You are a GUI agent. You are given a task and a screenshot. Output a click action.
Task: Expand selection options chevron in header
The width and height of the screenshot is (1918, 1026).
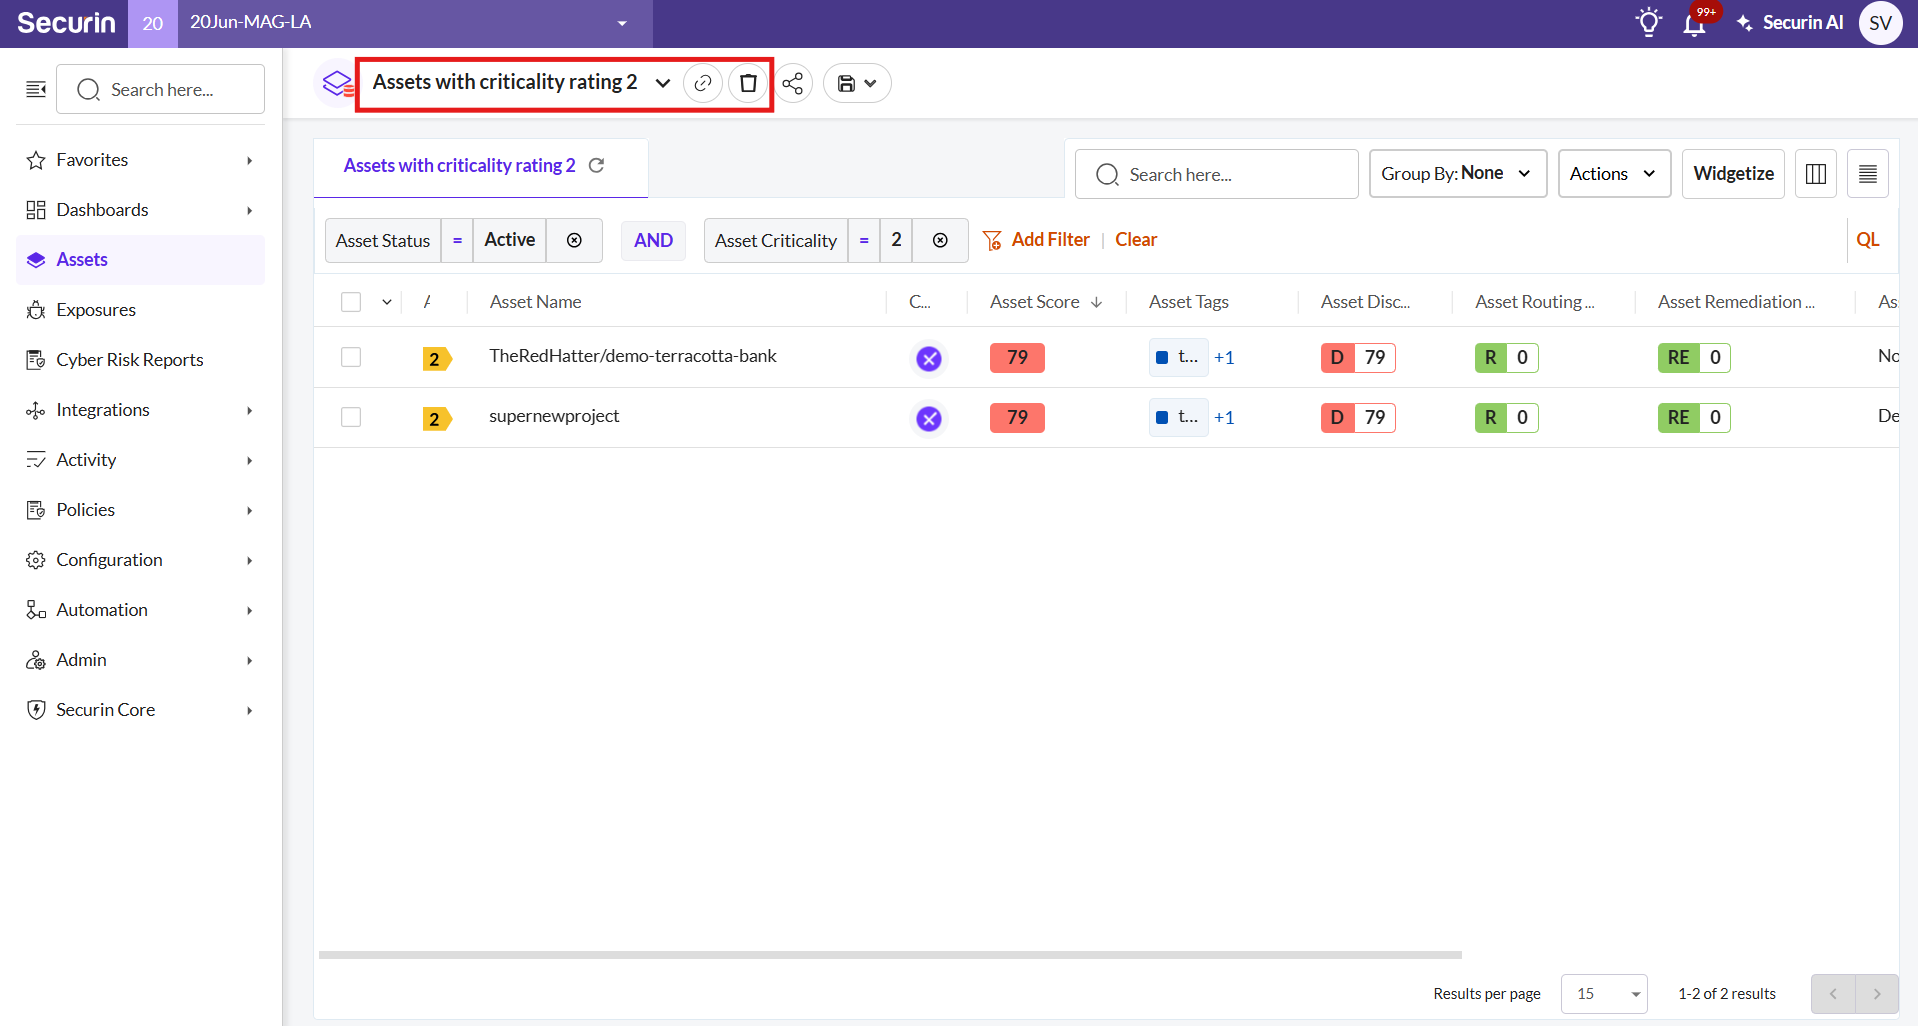(387, 302)
